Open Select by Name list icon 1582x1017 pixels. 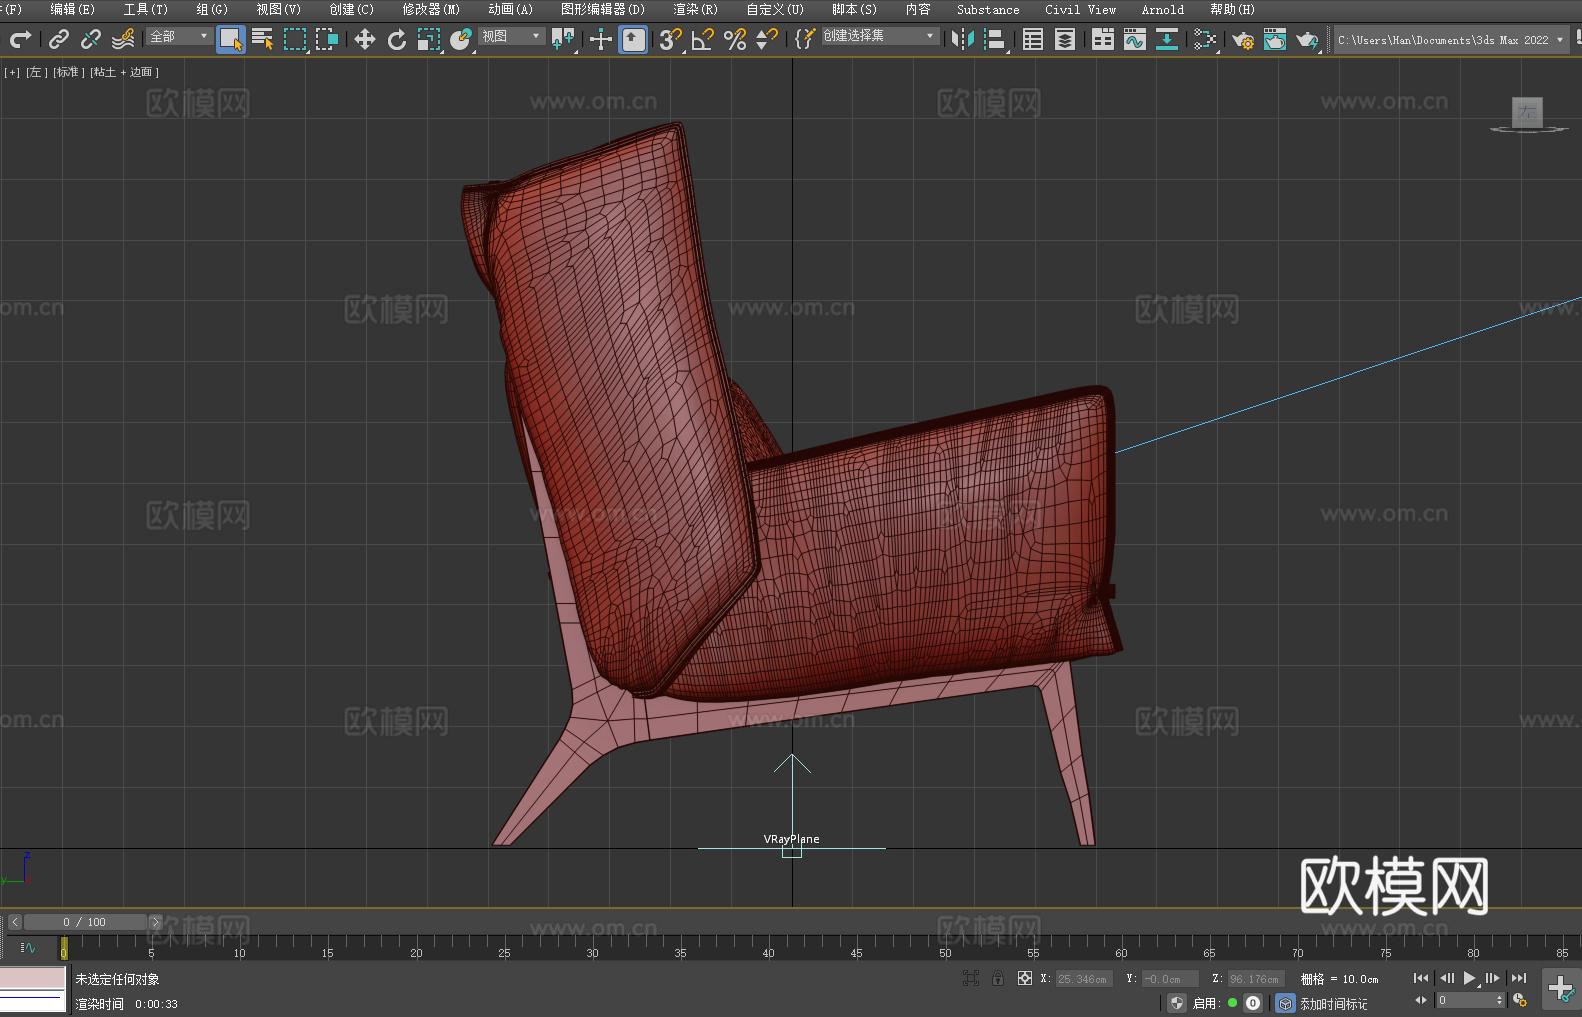click(x=263, y=39)
